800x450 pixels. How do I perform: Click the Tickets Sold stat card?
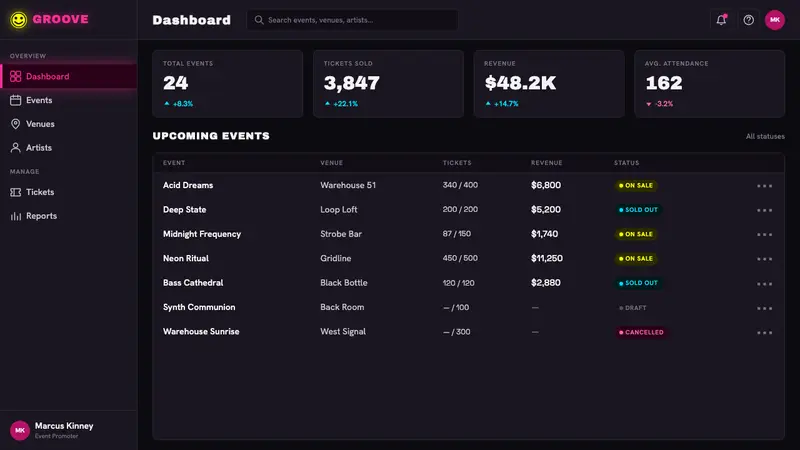click(x=388, y=84)
